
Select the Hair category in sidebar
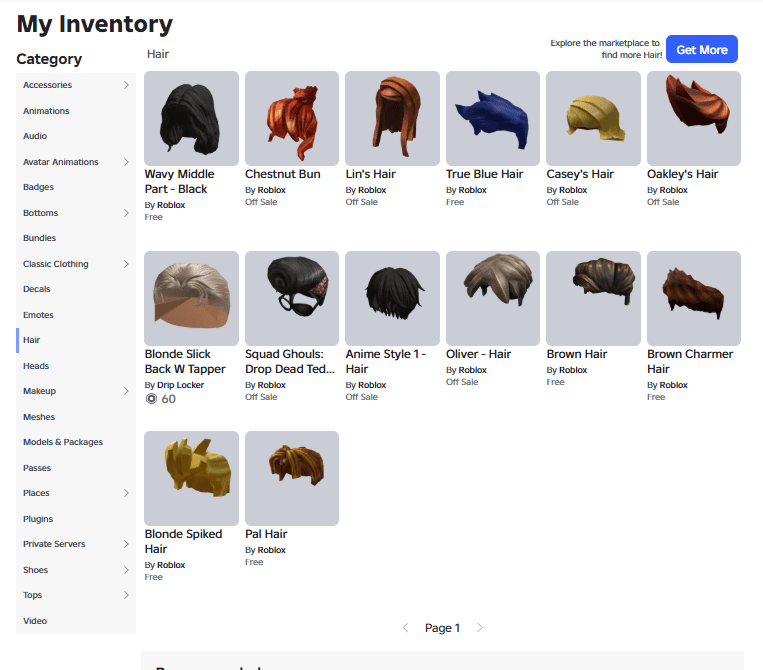[x=76, y=340]
